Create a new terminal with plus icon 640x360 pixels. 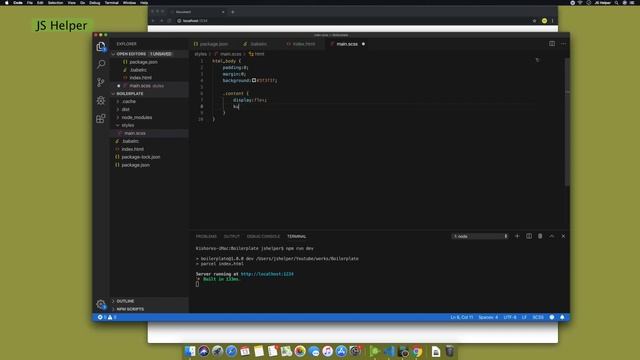pos(517,236)
